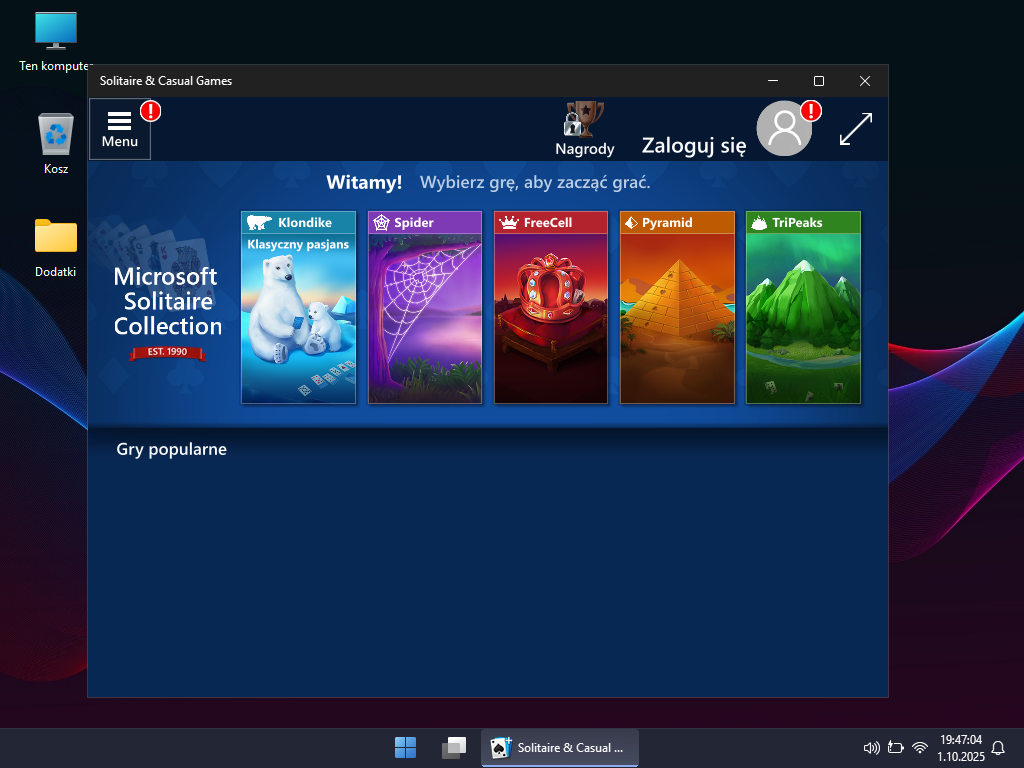Open the FreeCell game tile

click(x=551, y=308)
